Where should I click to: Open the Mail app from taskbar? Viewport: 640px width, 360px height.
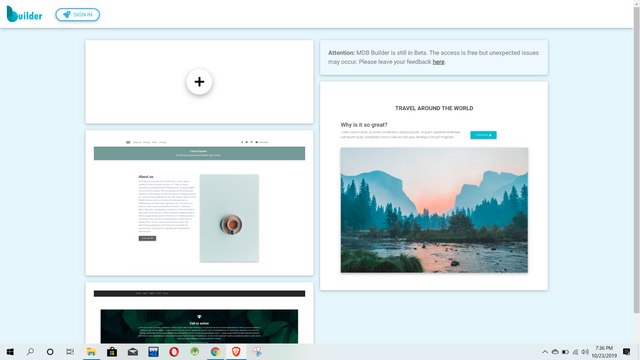[x=133, y=352]
